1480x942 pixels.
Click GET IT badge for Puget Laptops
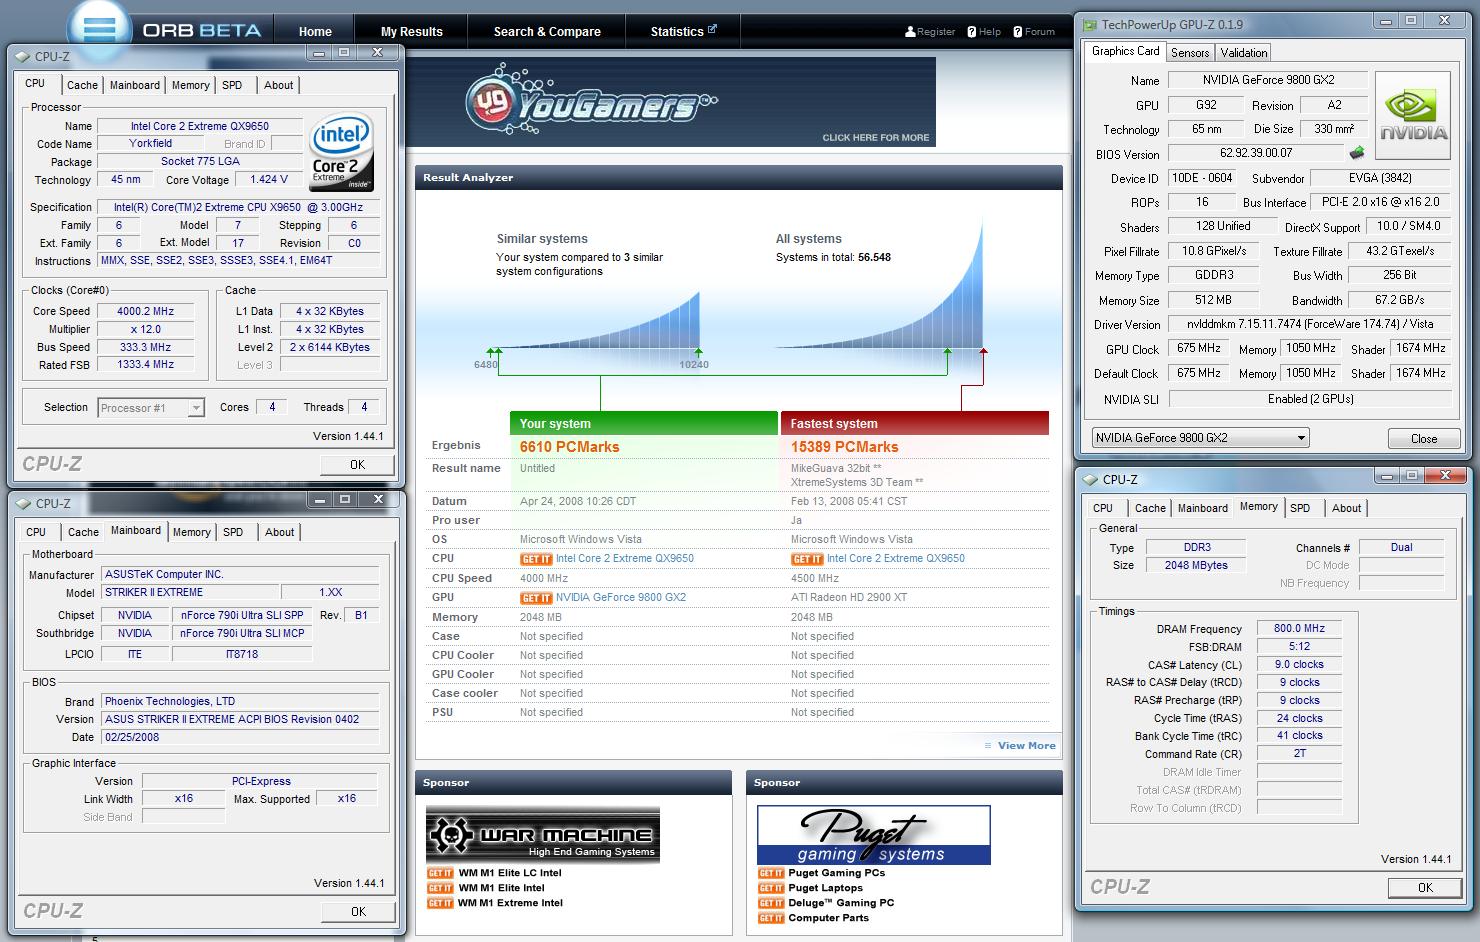[771, 888]
